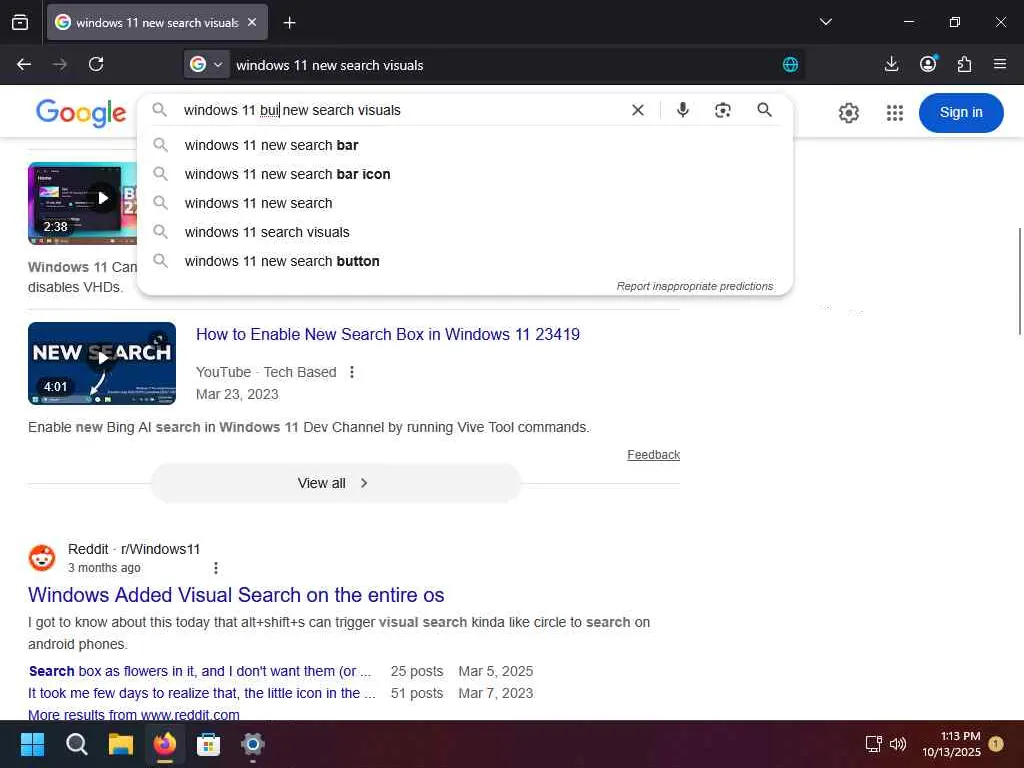Viewport: 1024px width, 768px height.
Task: Open a new tab with the plus button
Action: tap(289, 23)
